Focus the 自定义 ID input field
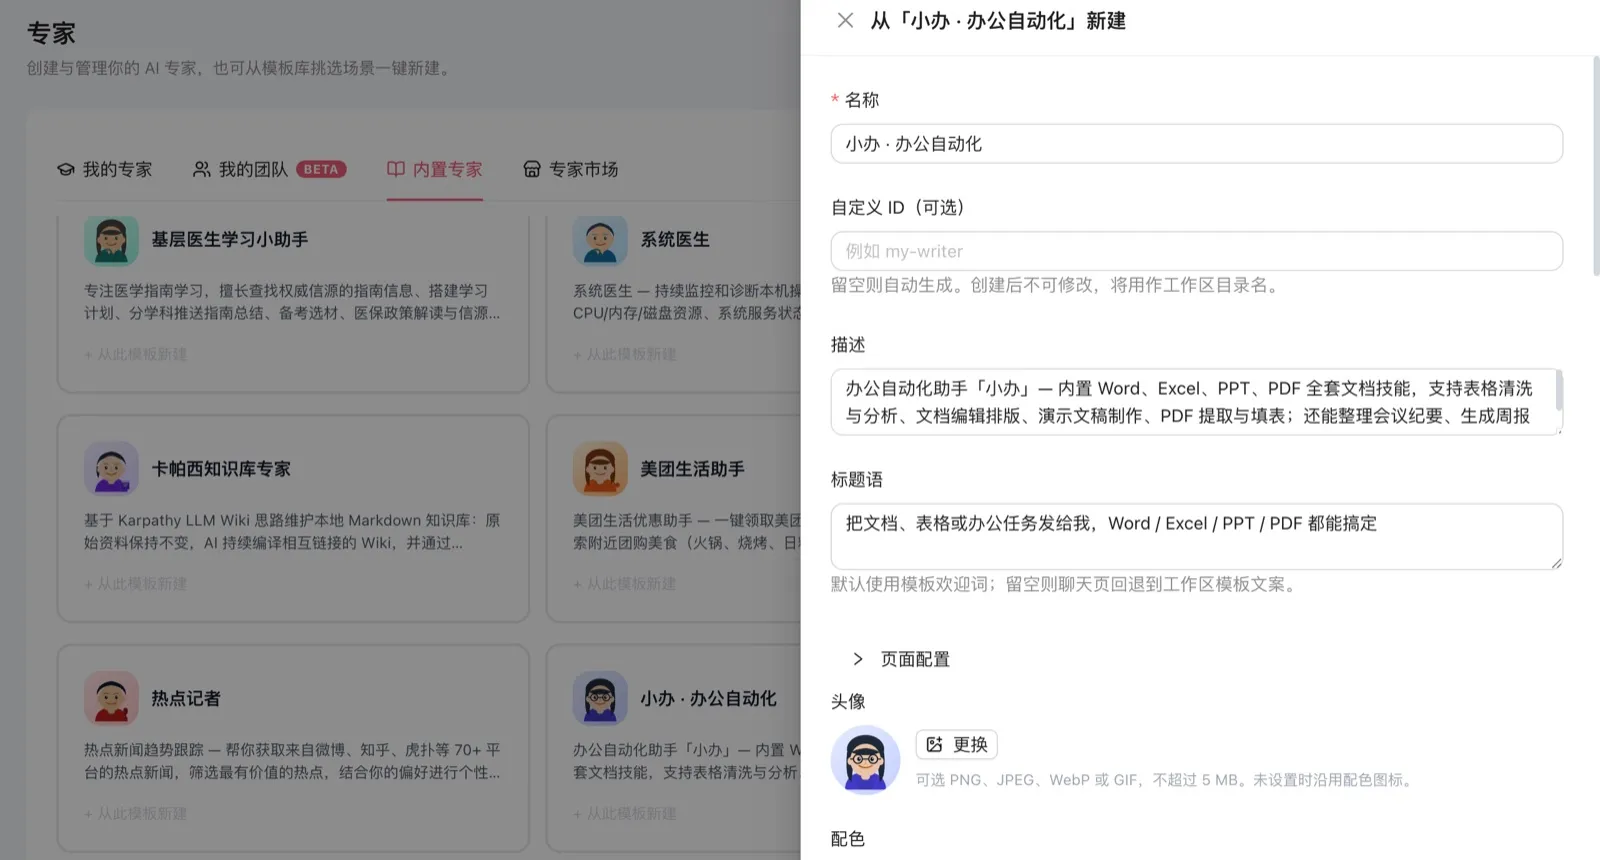 [x=1196, y=251]
